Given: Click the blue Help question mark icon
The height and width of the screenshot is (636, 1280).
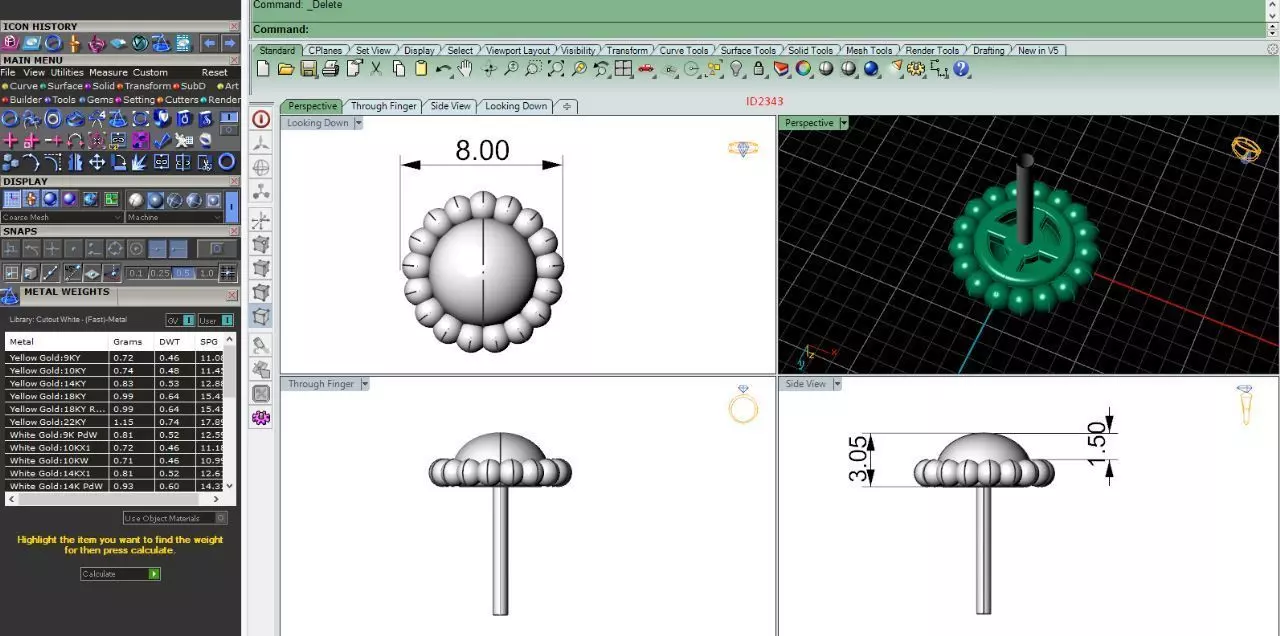Looking at the screenshot, I should [961, 69].
